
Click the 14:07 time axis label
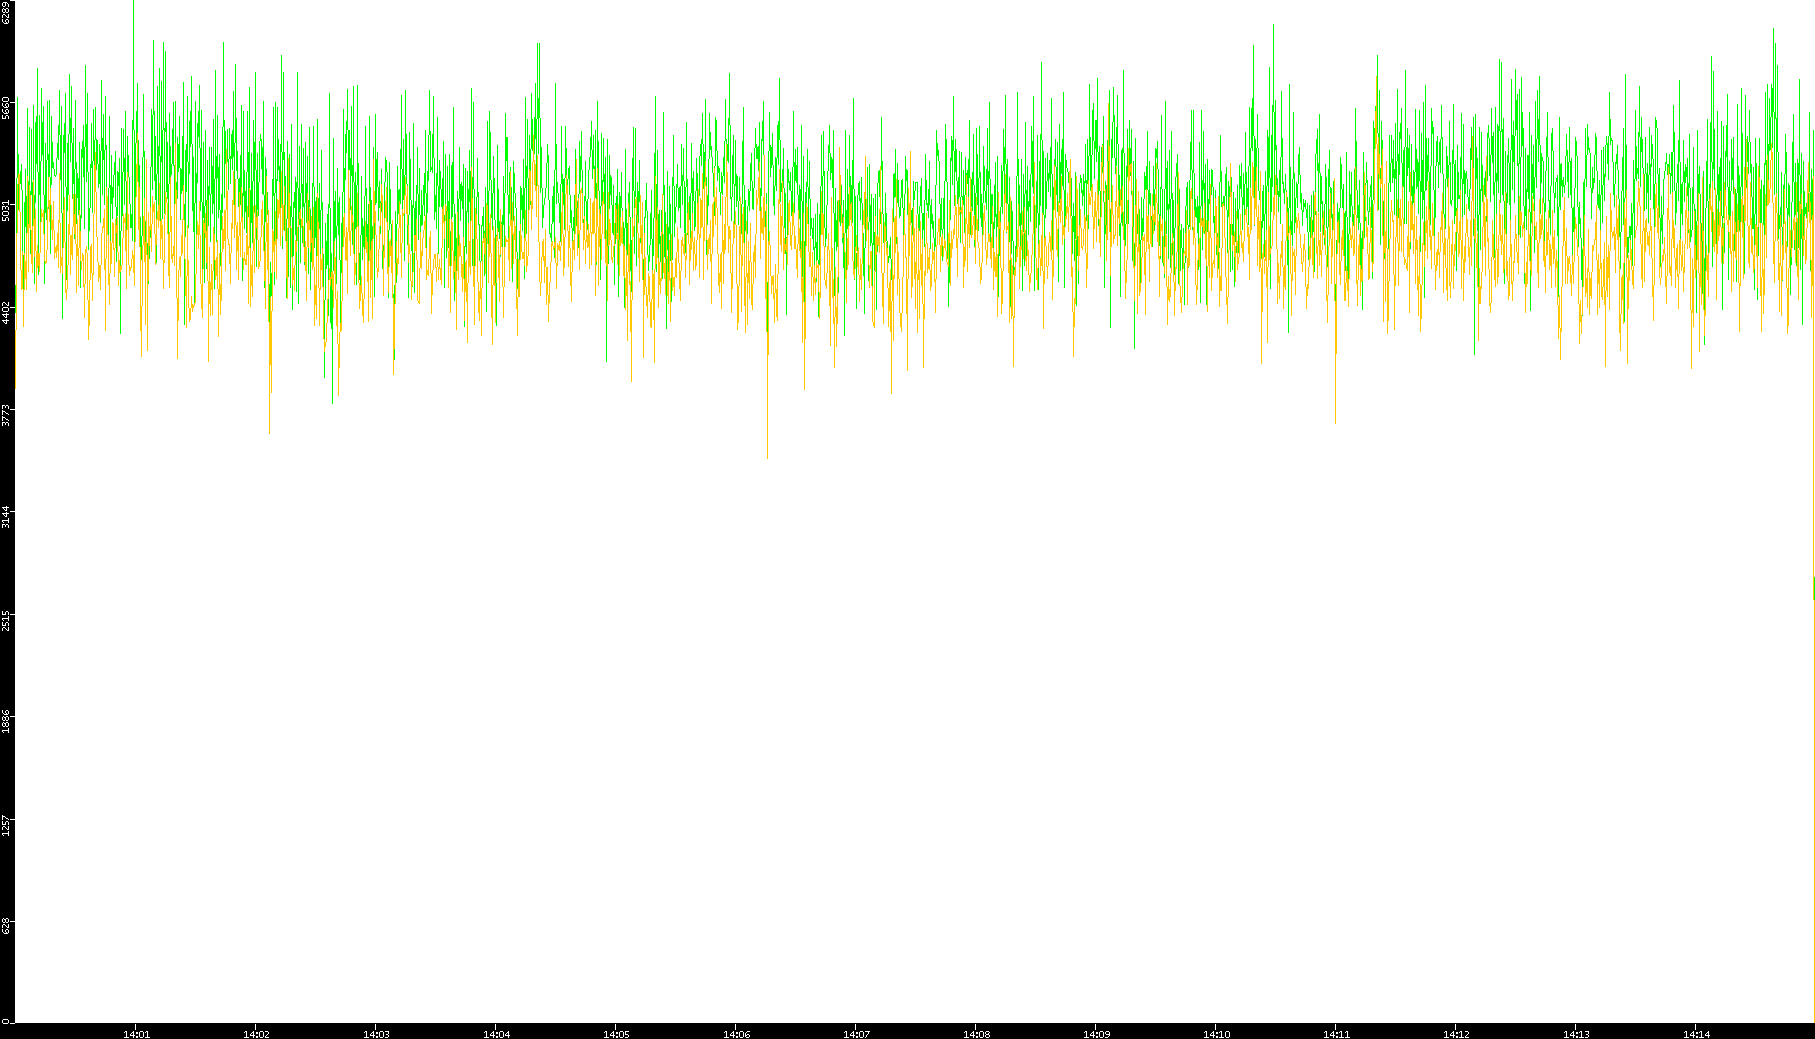(x=856, y=1034)
